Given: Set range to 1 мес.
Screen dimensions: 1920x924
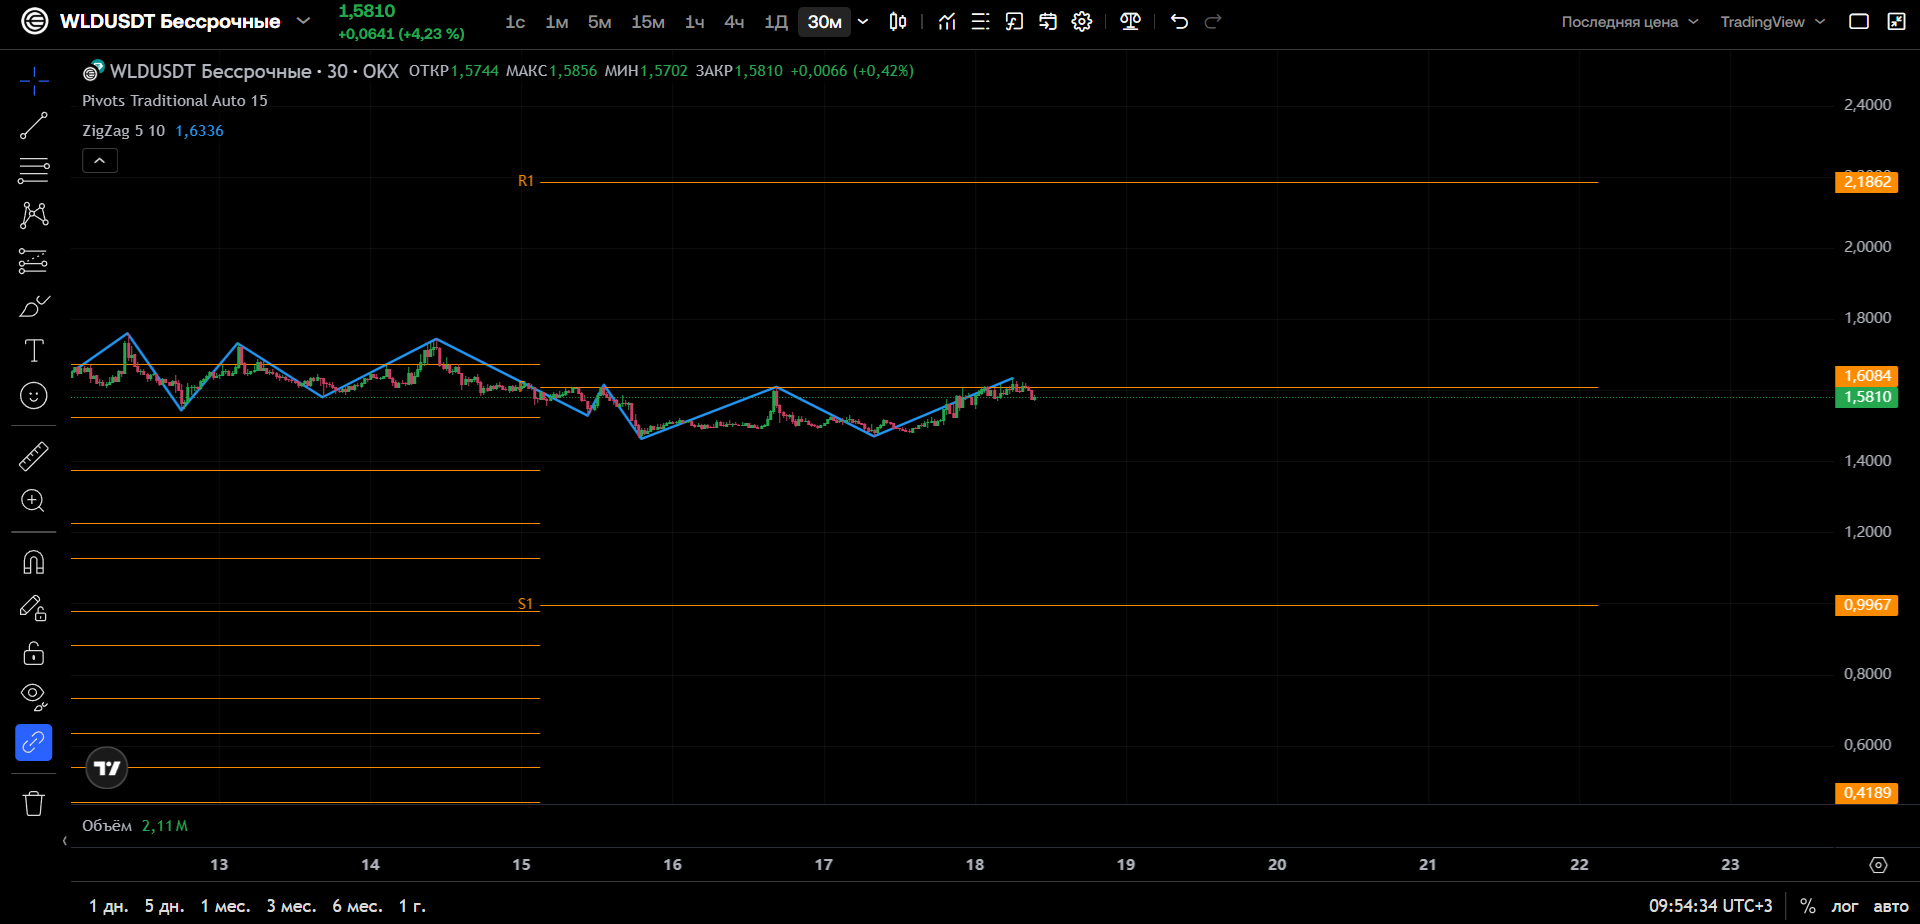Looking at the screenshot, I should (225, 906).
